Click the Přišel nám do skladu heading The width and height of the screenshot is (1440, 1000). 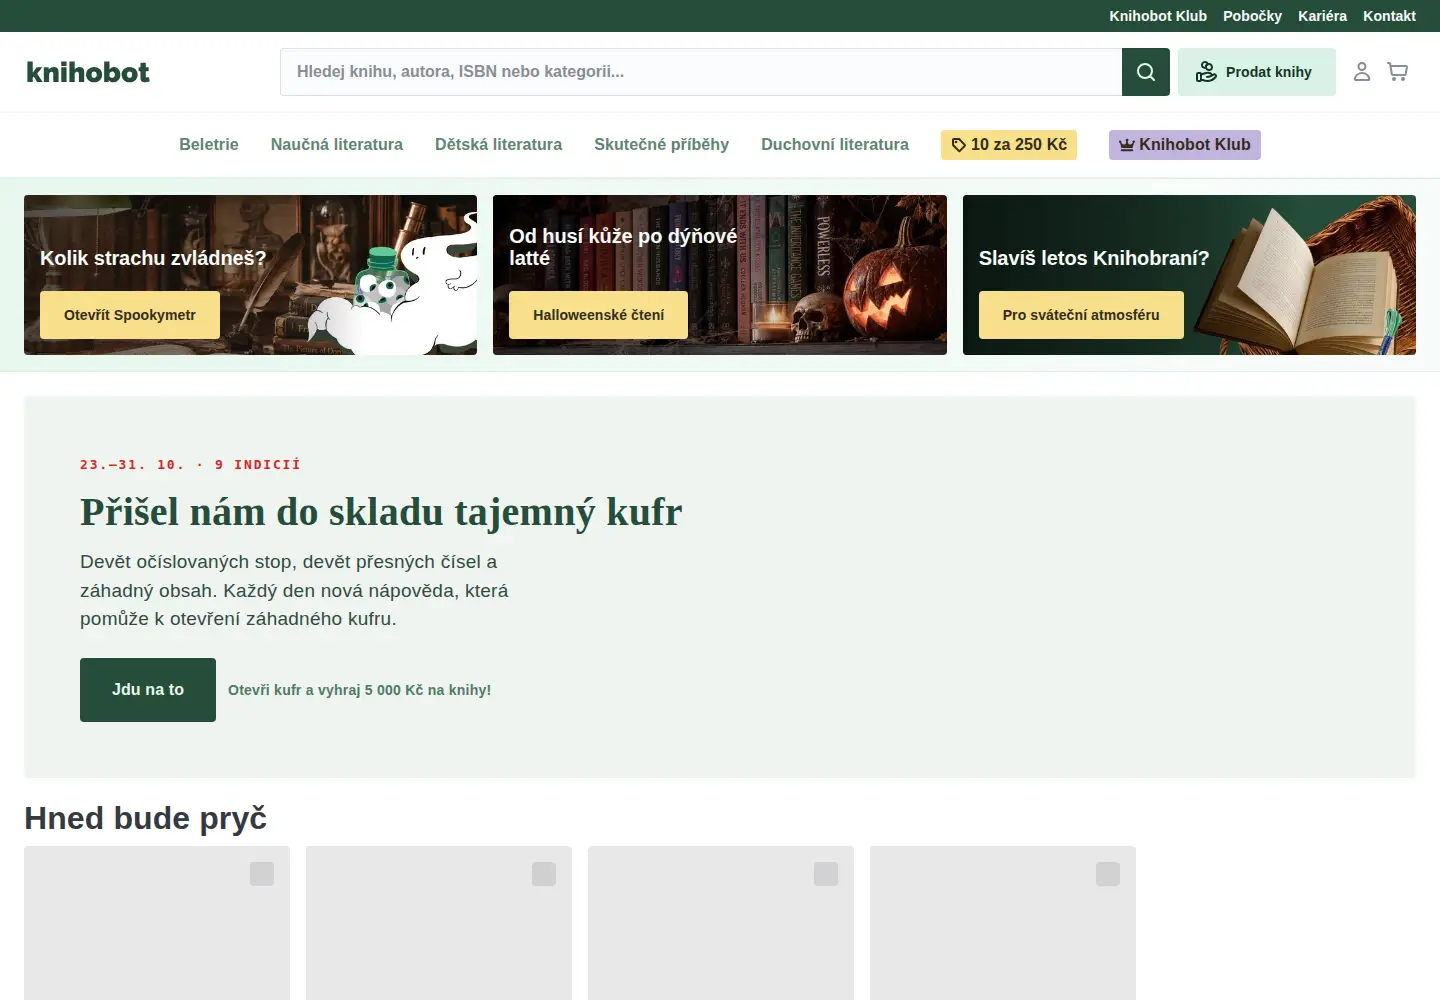point(381,512)
